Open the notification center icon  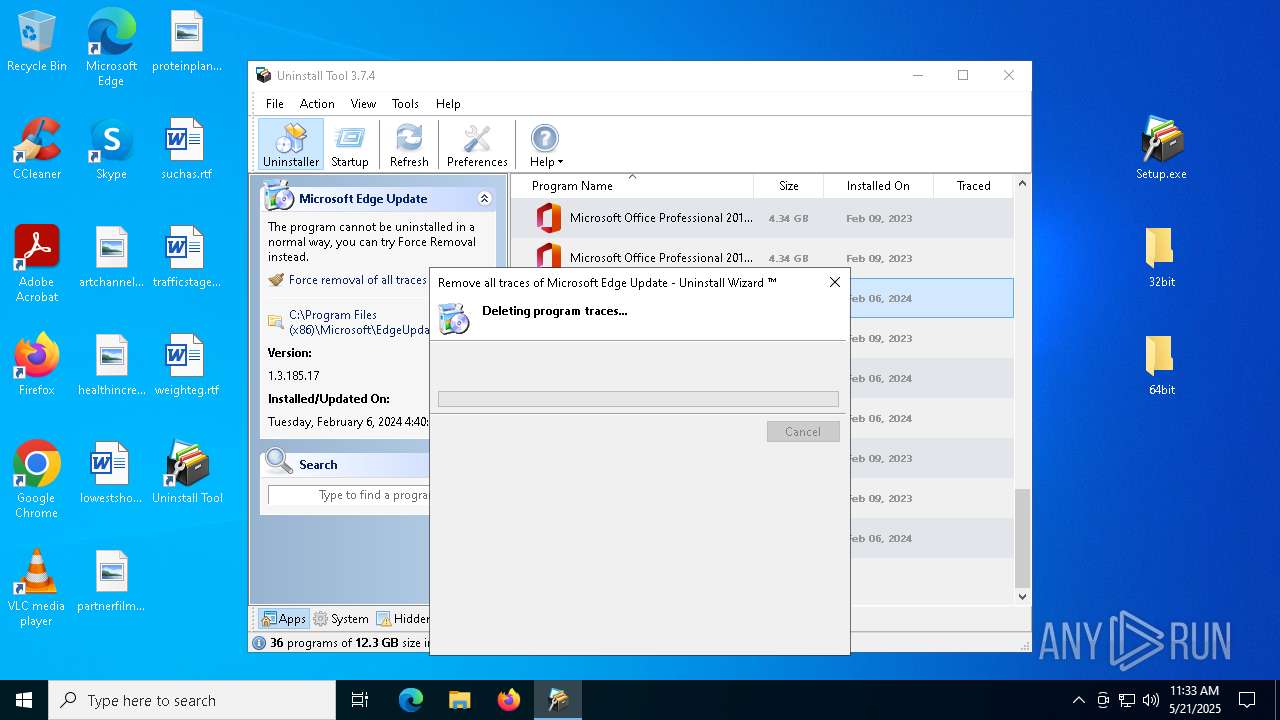point(1247,700)
